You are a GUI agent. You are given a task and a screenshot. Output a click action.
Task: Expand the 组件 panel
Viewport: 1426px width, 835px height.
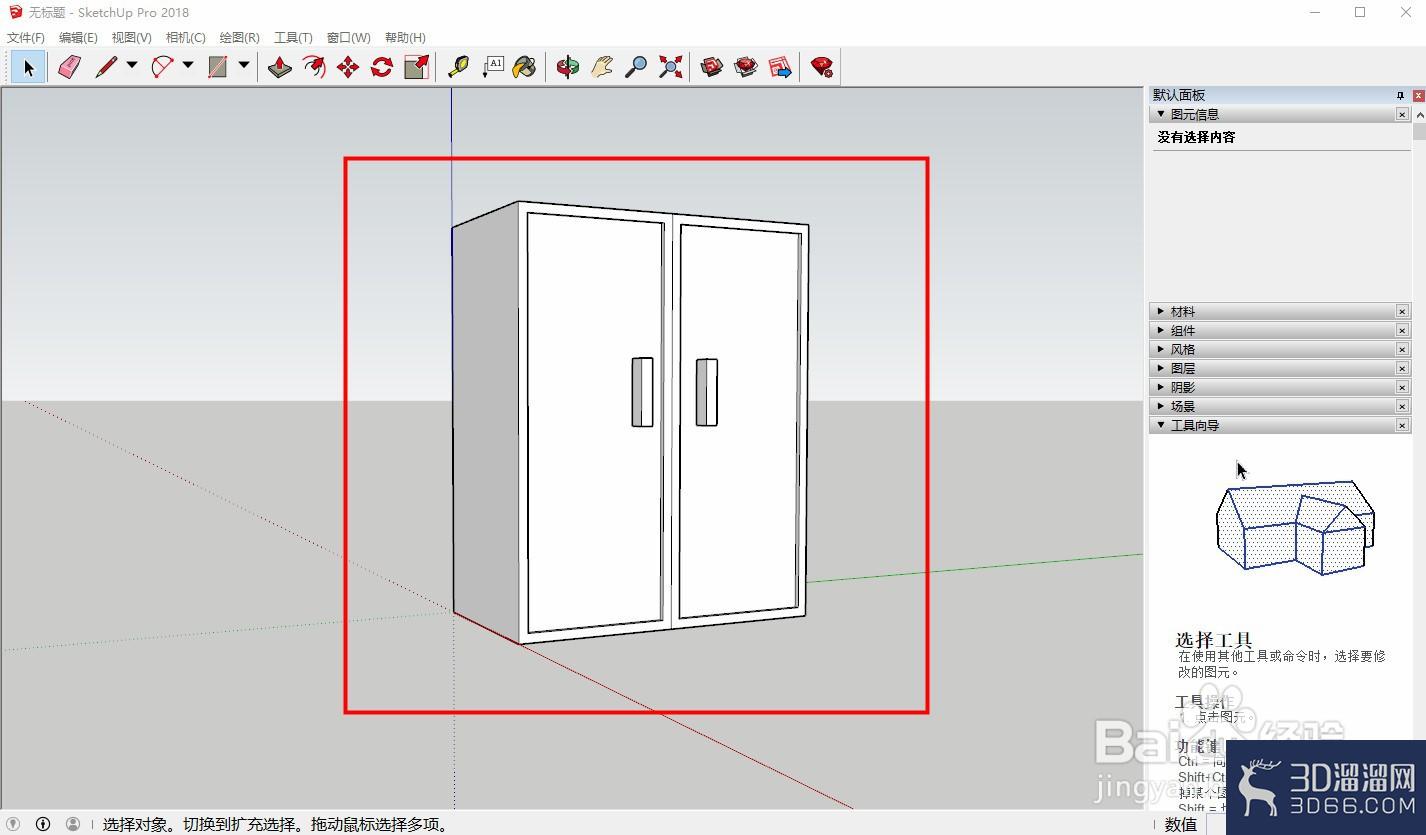(1161, 331)
